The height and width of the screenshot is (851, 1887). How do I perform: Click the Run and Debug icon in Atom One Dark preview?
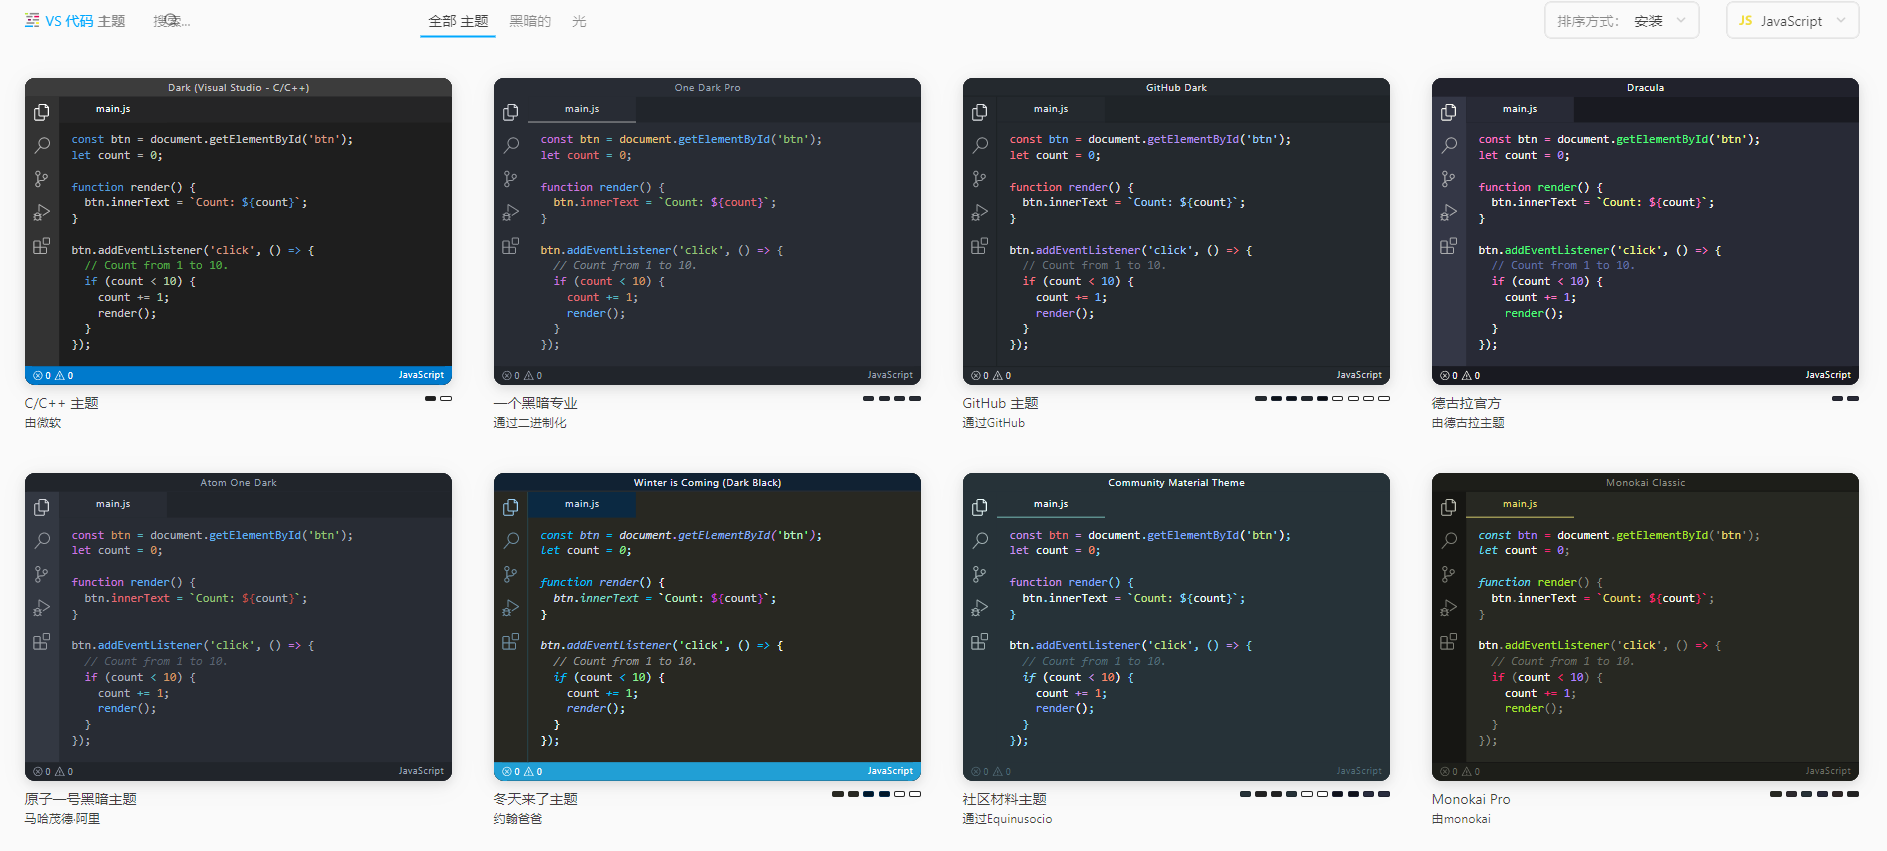coord(41,607)
